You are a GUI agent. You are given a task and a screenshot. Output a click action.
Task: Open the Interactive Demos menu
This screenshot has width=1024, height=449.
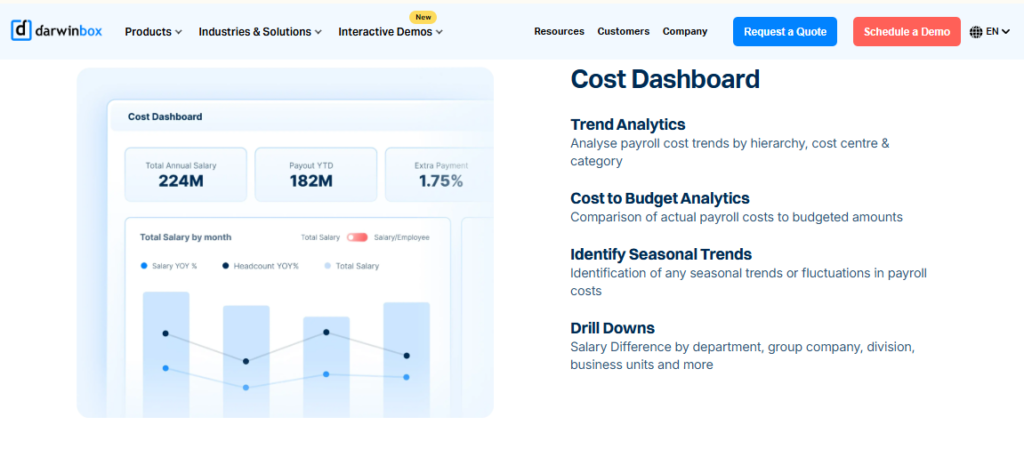click(391, 31)
